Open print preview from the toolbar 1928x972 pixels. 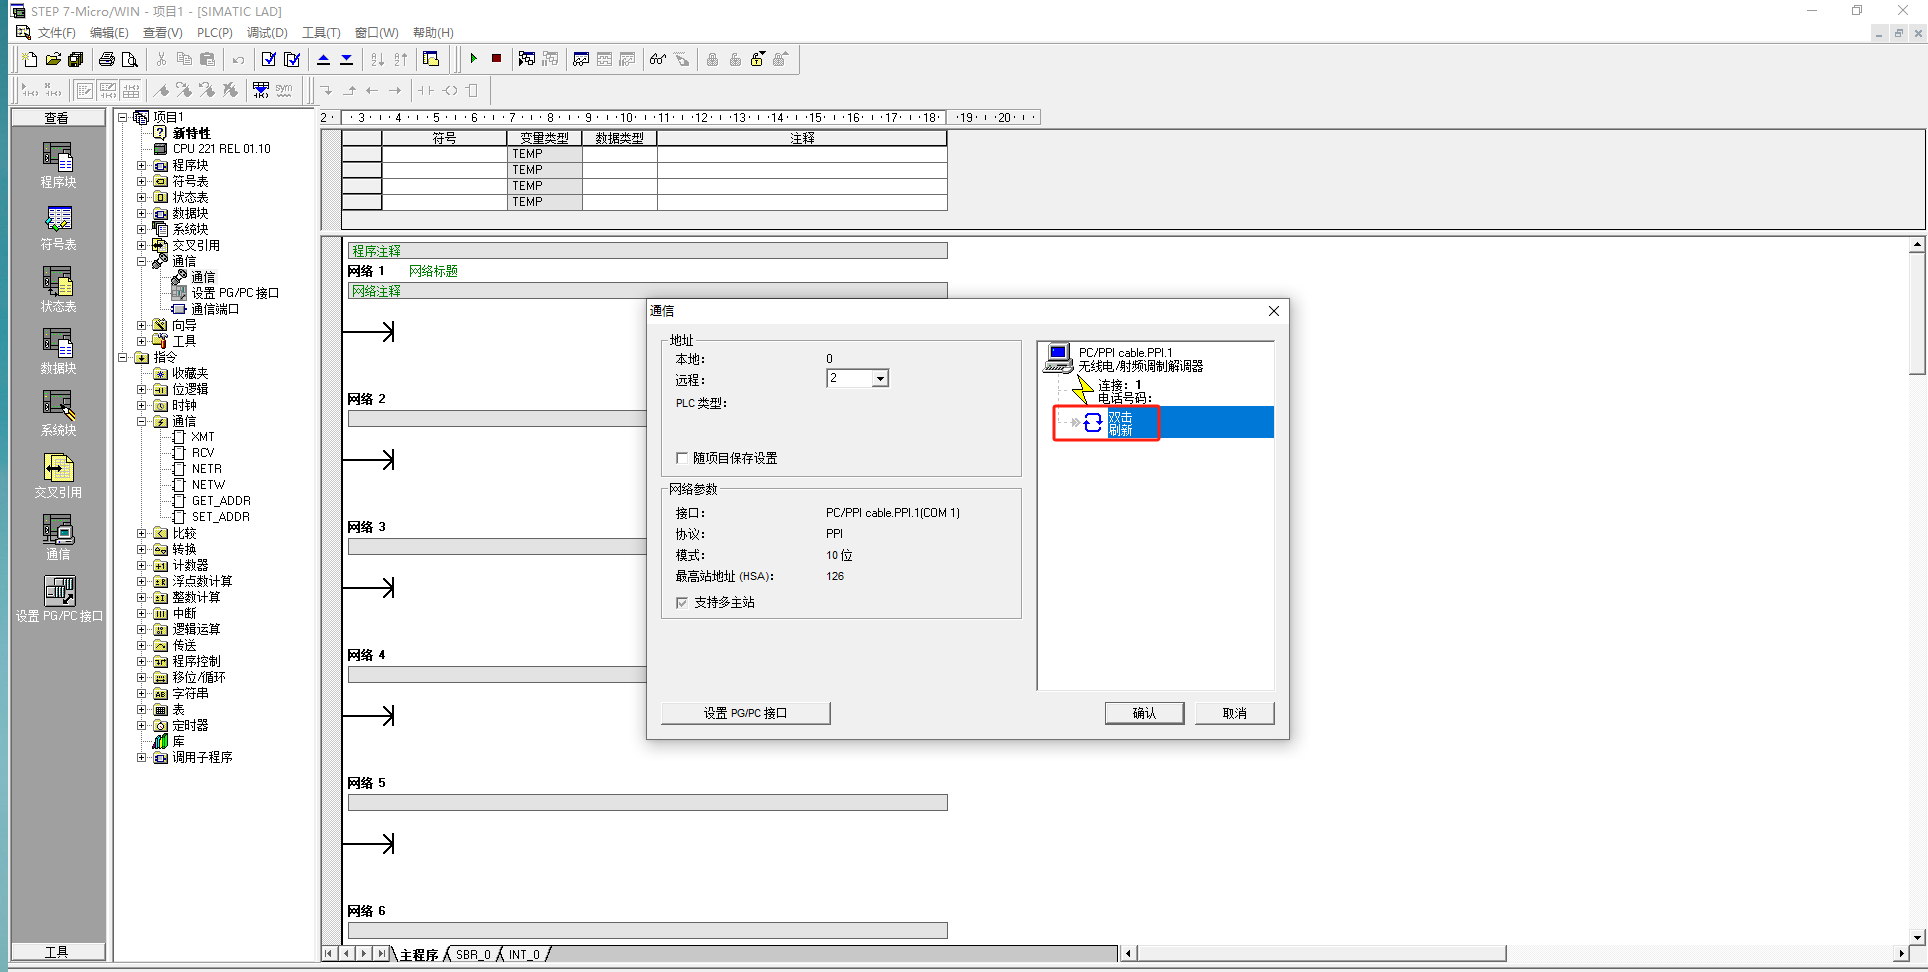click(x=129, y=59)
